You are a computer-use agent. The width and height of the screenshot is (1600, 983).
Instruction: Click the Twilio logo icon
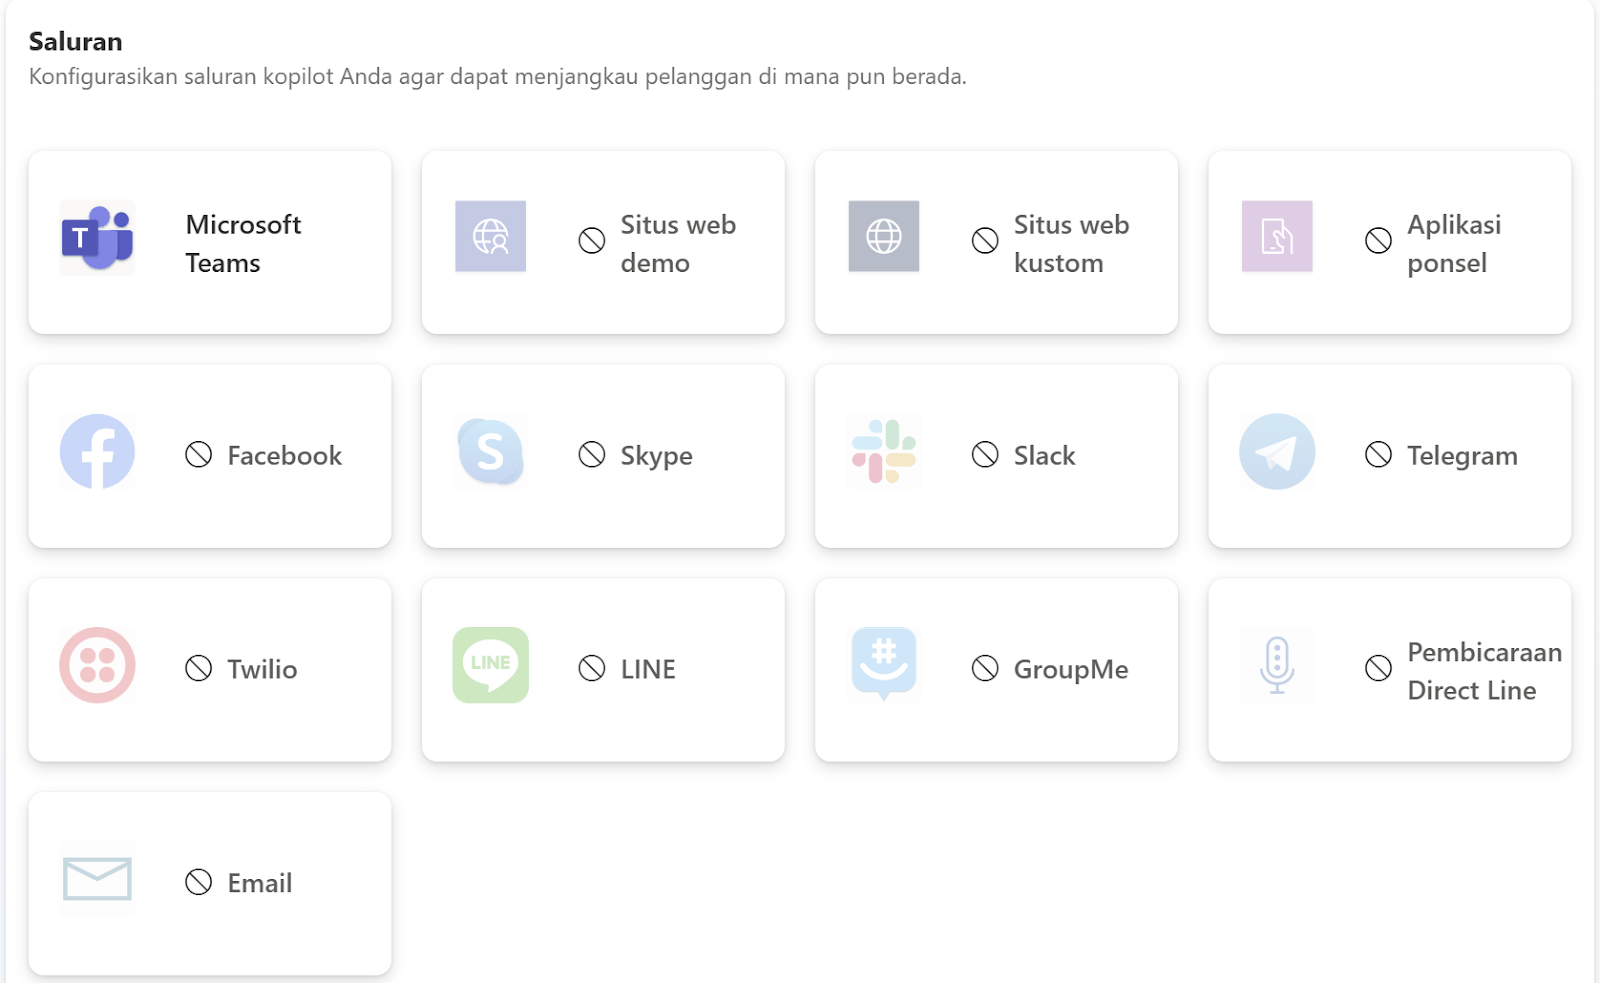pos(97,665)
